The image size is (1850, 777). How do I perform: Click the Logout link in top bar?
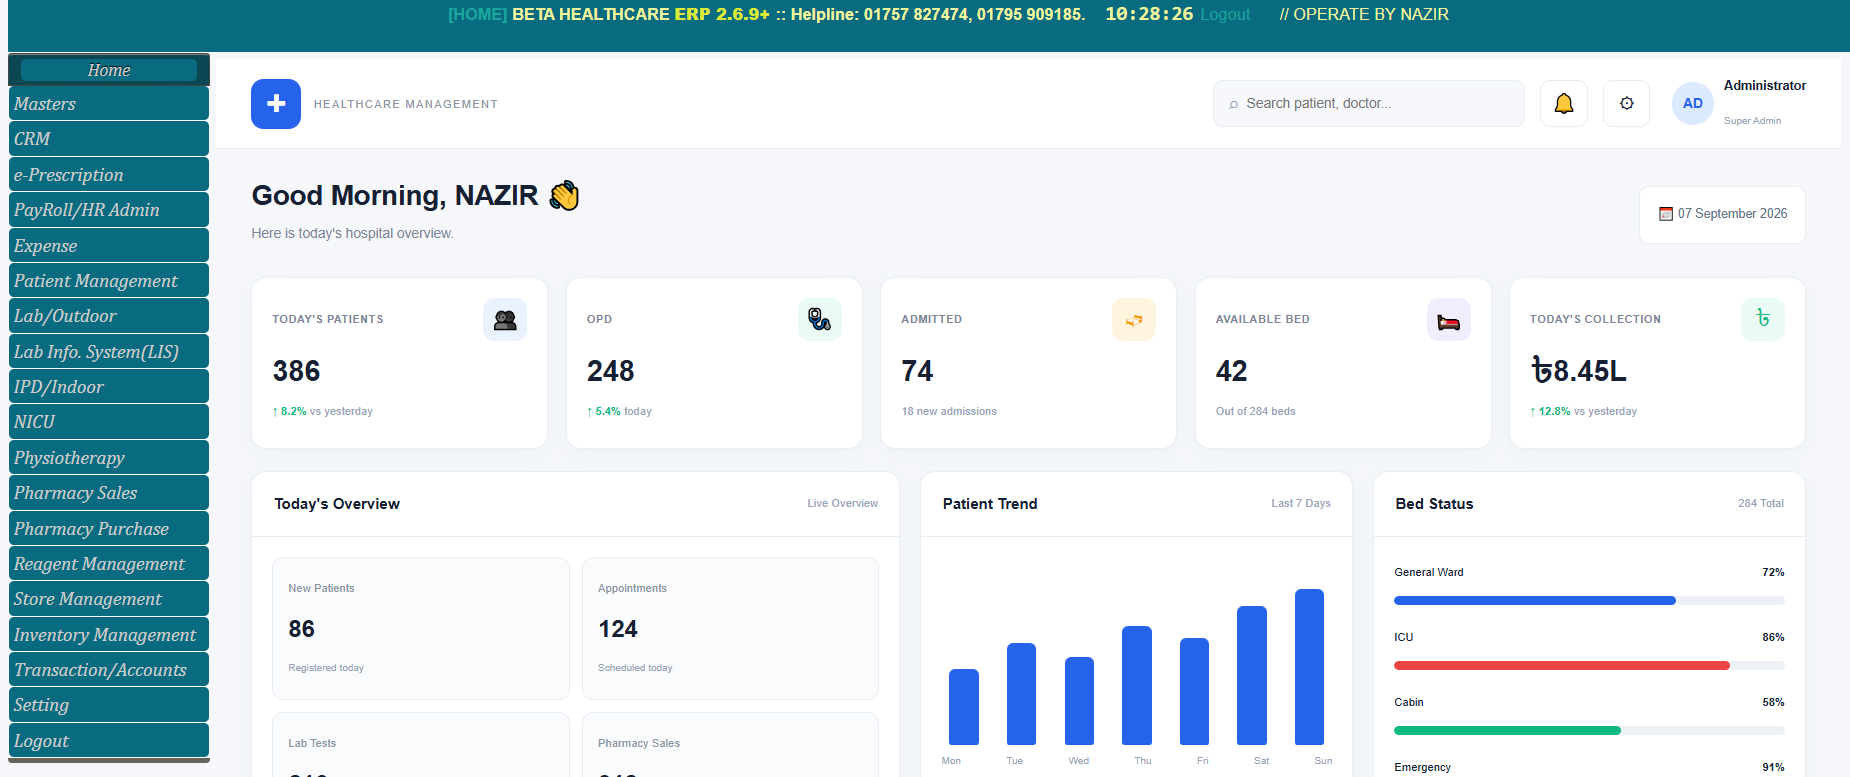pyautogui.click(x=1225, y=15)
